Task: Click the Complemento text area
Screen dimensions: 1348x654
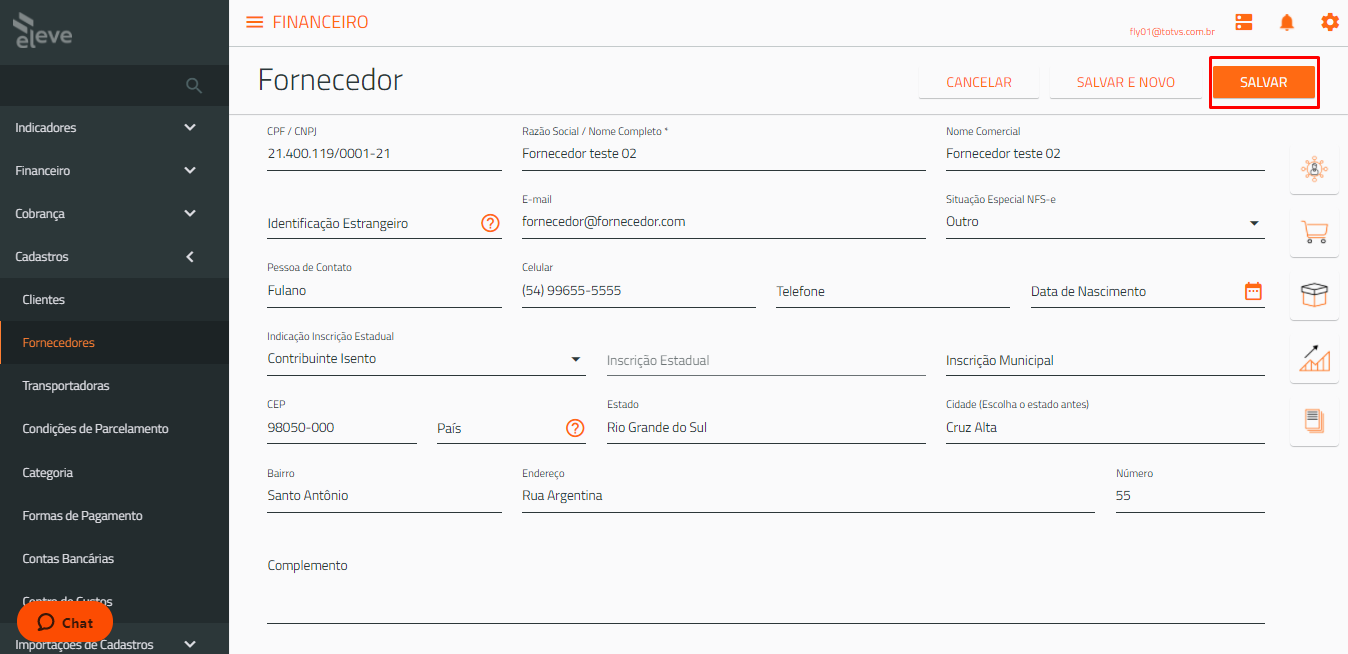Action: 766,590
